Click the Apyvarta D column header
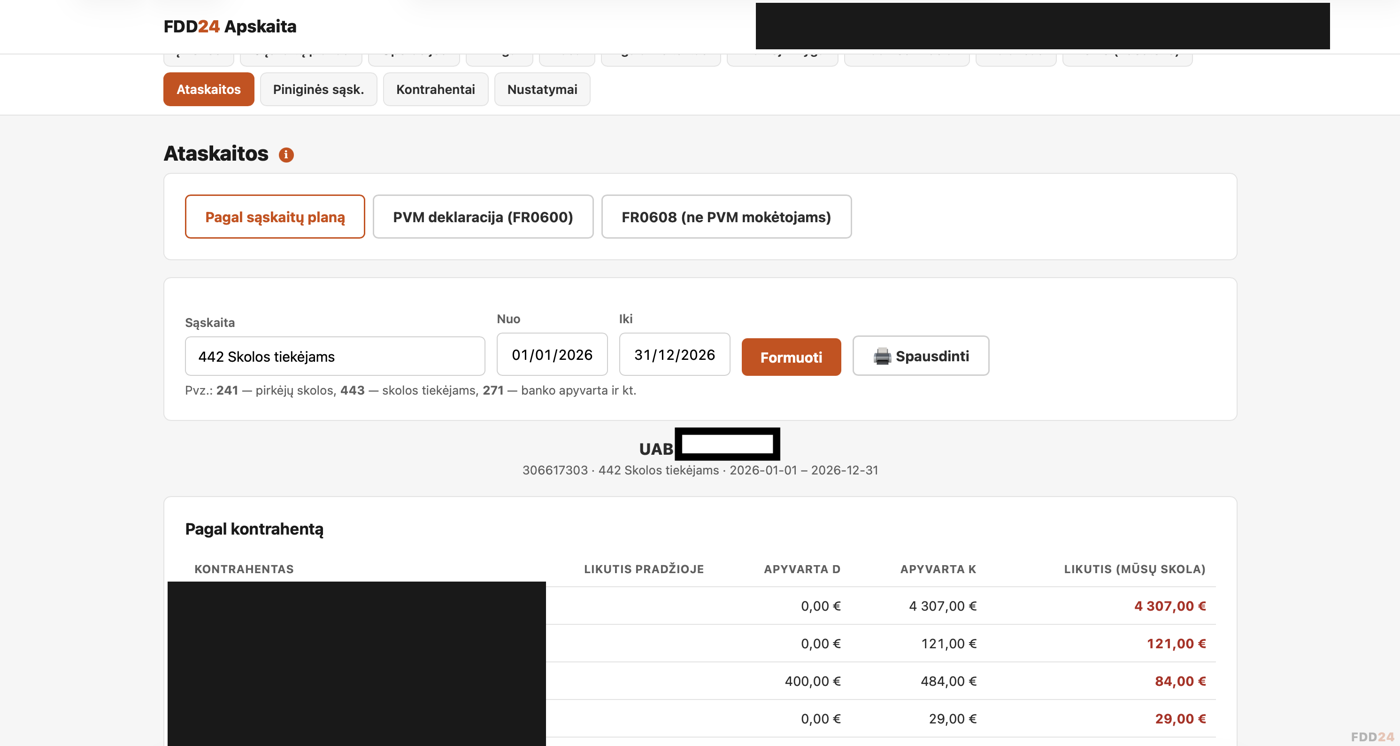1400x746 pixels. (802, 569)
